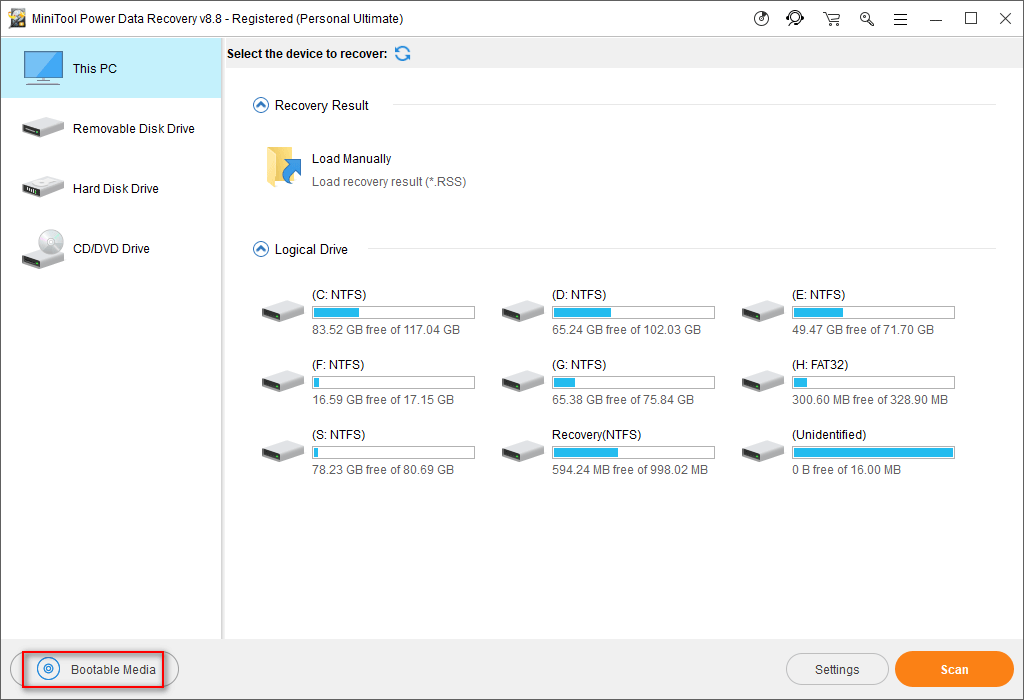Click the Load Manually folder icon
Viewport: 1024px width, 700px height.
(x=283, y=166)
